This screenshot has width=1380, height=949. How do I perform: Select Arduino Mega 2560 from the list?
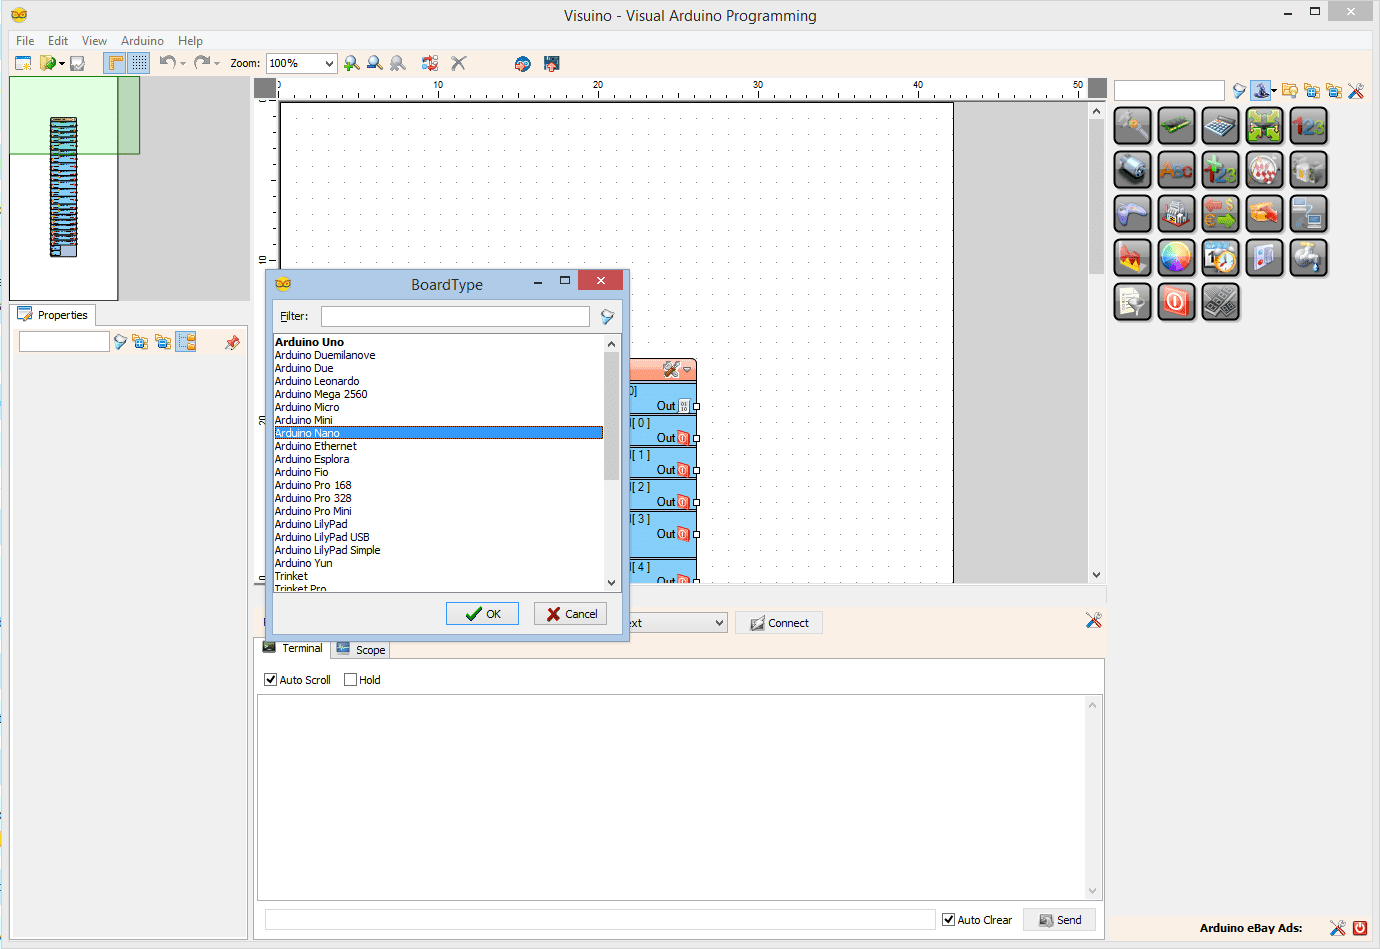pyautogui.click(x=321, y=394)
